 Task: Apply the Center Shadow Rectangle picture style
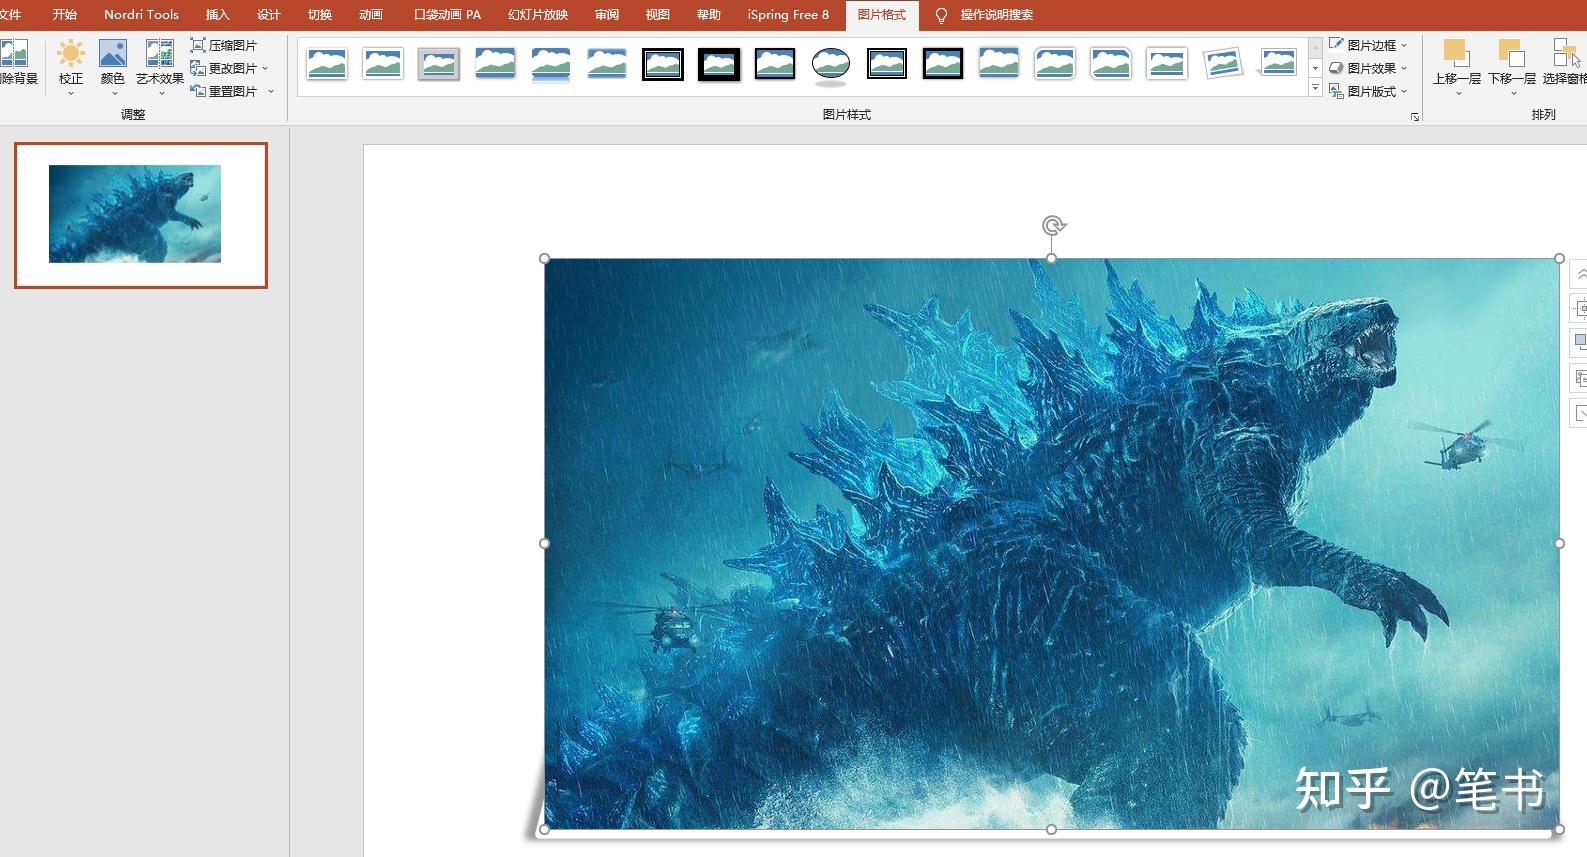point(999,64)
